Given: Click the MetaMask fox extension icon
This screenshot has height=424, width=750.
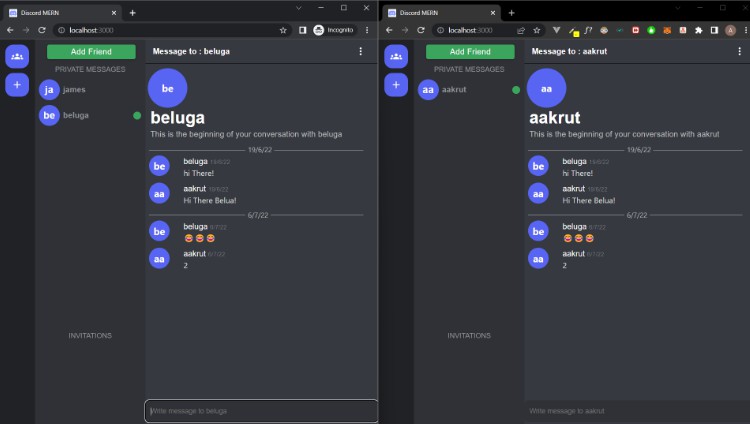Looking at the screenshot, I should [x=667, y=30].
